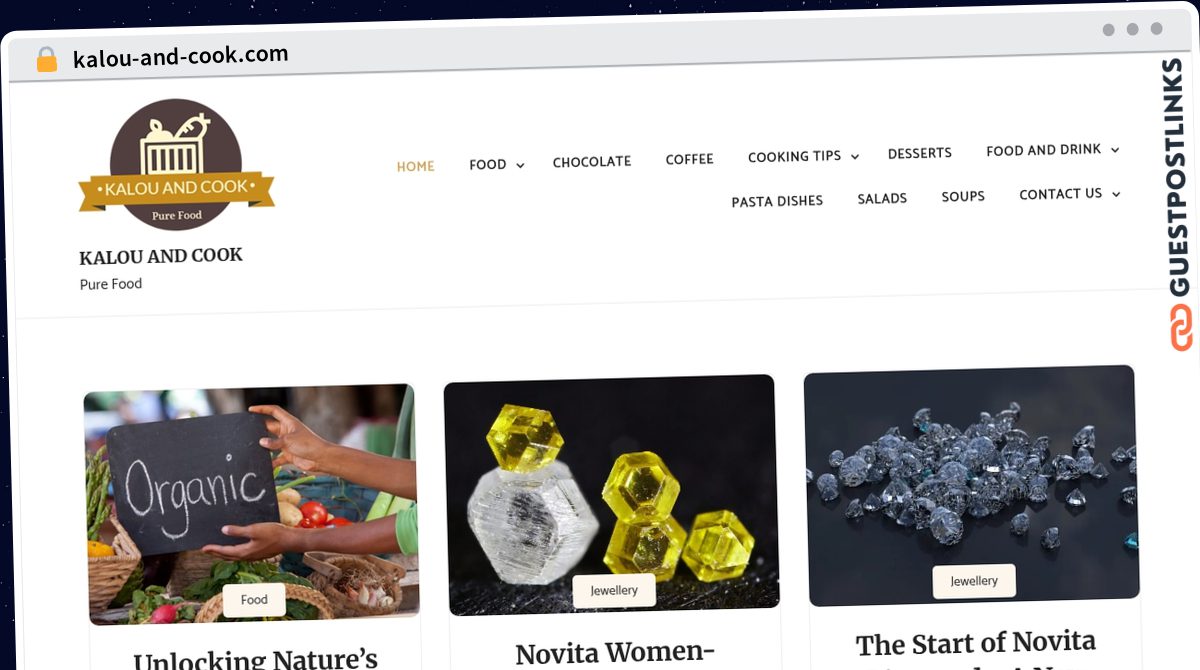
Task: Expand the Cooking Tips submenu chevron
Action: [854, 157]
